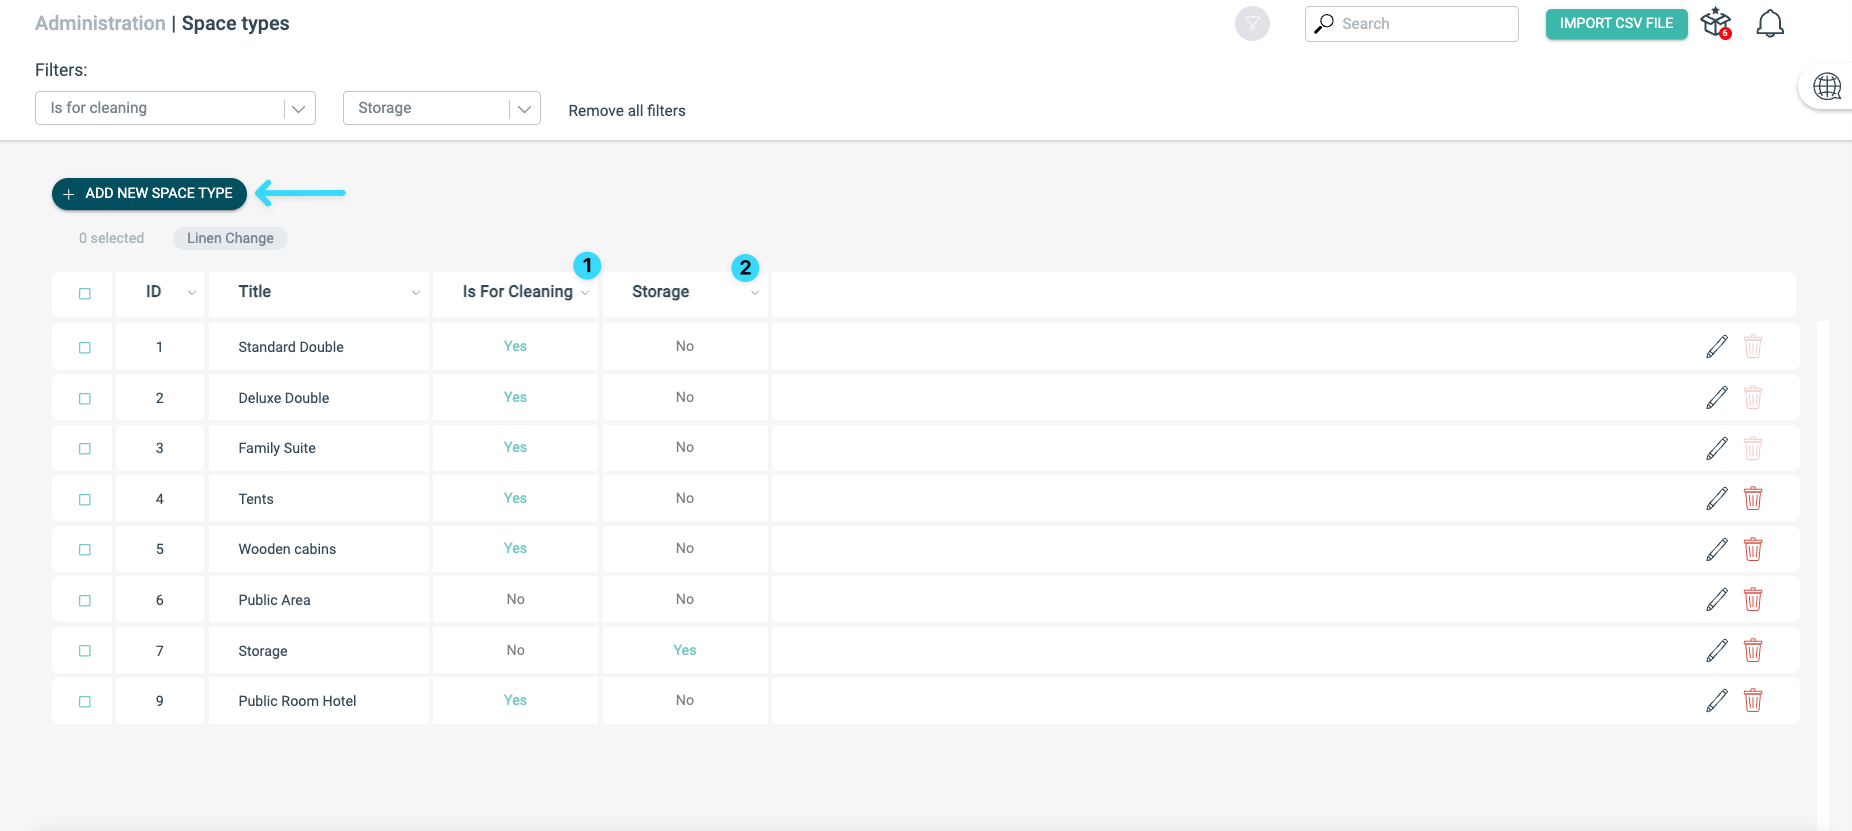Click Add New Space Type button
This screenshot has width=1852, height=831.
click(149, 193)
